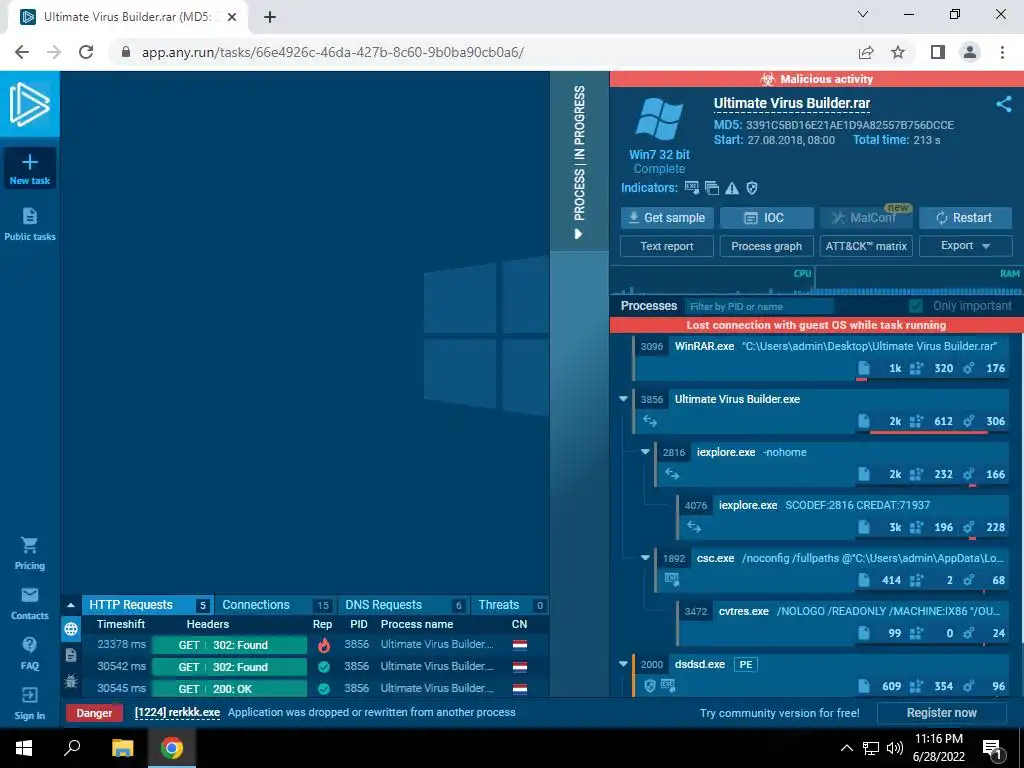Screen dimensions: 1024x768
Task: Open the rerkkk.exe danger link
Action: point(177,712)
